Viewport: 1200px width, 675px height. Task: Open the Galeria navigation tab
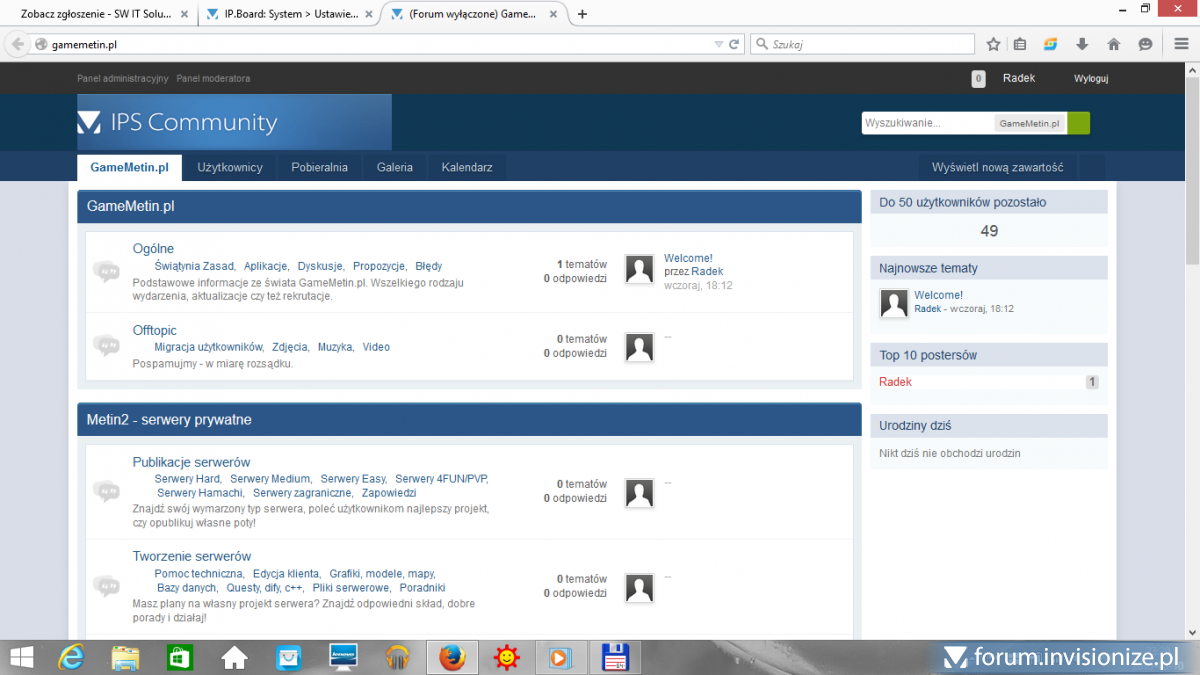(394, 167)
